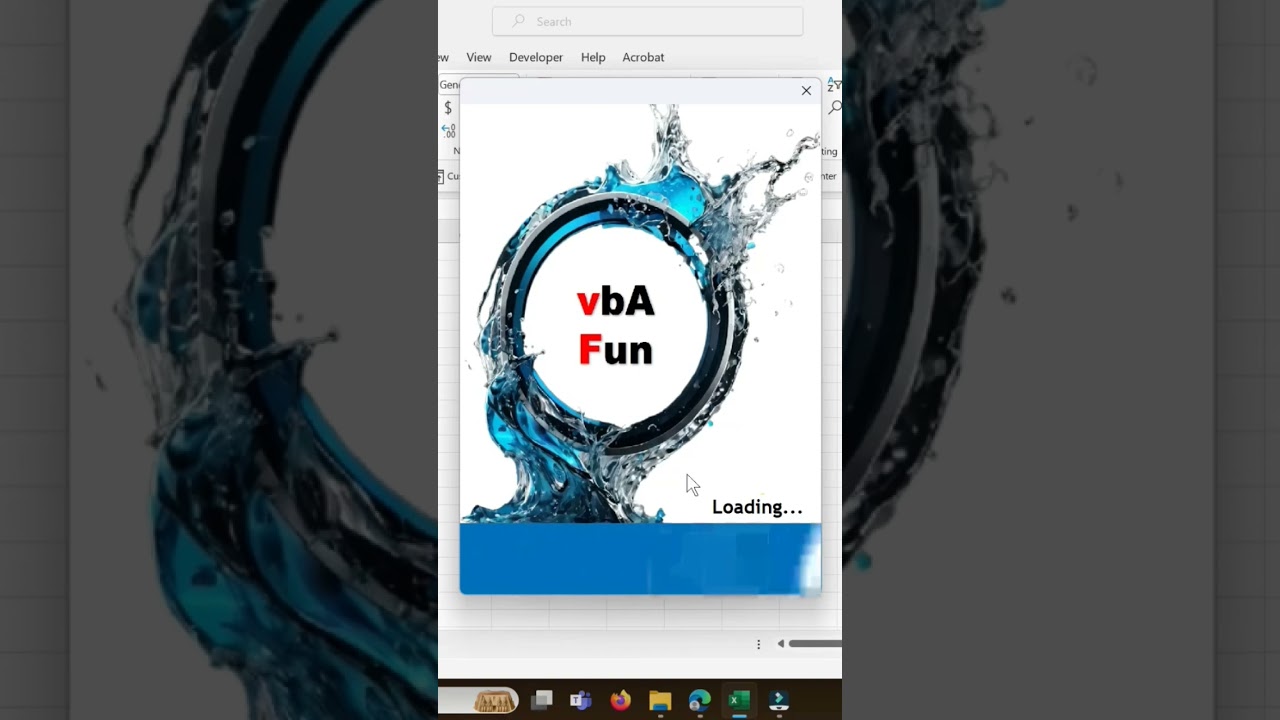Click the vbA Fun logo text
Image resolution: width=1280 pixels, height=720 pixels.
(x=615, y=326)
